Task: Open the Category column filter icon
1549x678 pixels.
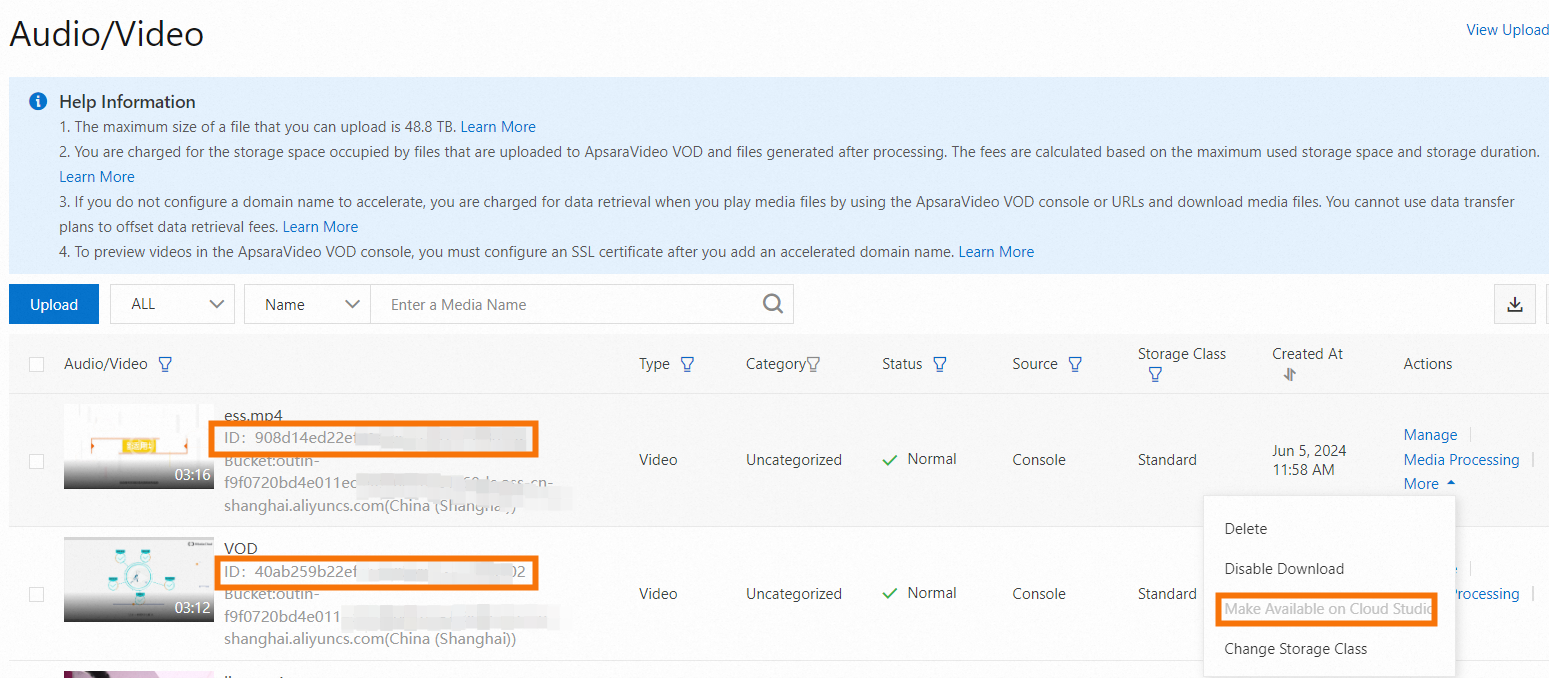Action: click(x=814, y=364)
